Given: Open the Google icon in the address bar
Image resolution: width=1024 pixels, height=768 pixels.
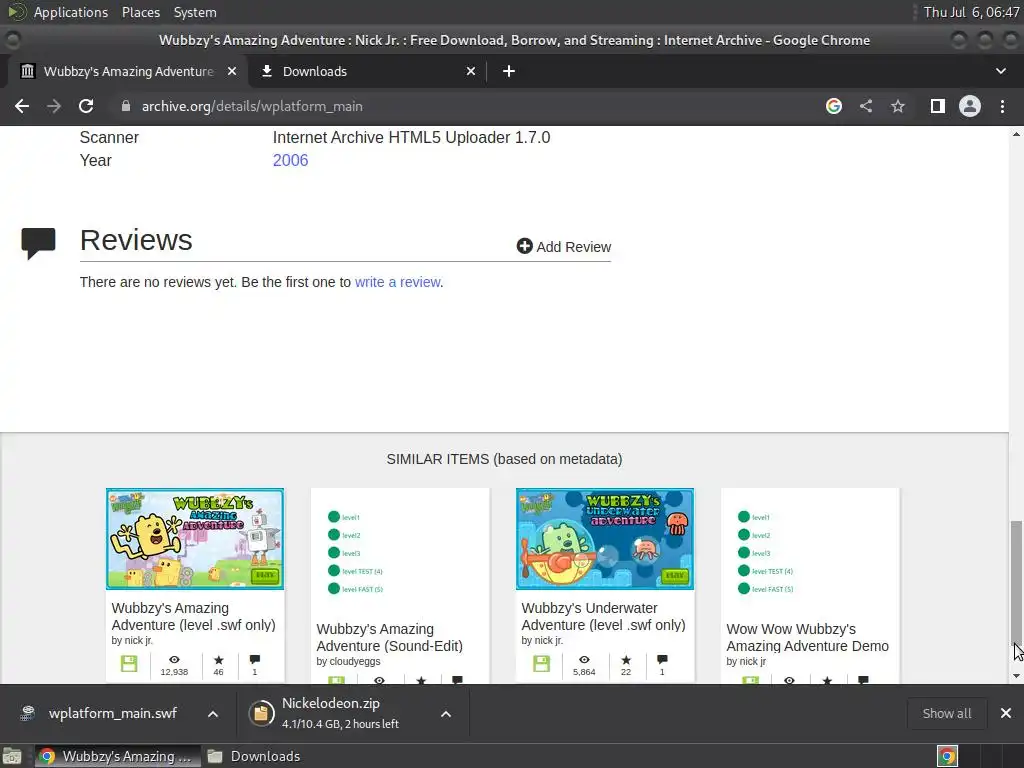Looking at the screenshot, I should click(833, 106).
